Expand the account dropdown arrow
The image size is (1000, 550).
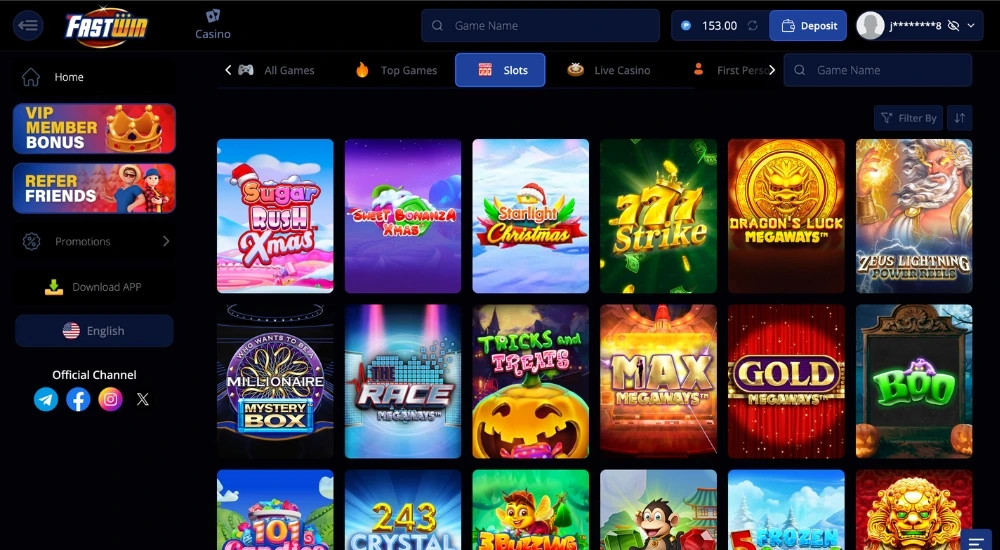click(971, 26)
